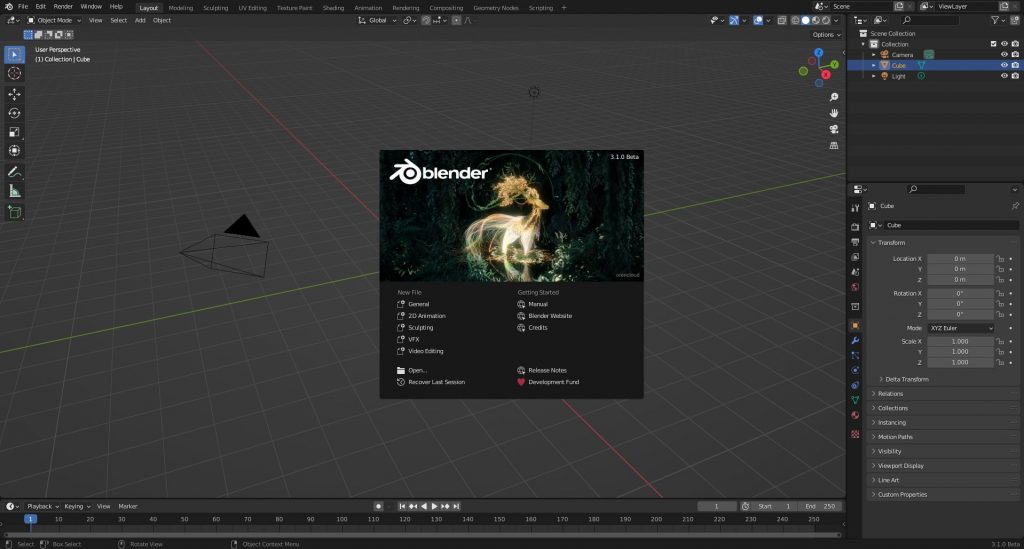Open the Output properties tab

855,242
